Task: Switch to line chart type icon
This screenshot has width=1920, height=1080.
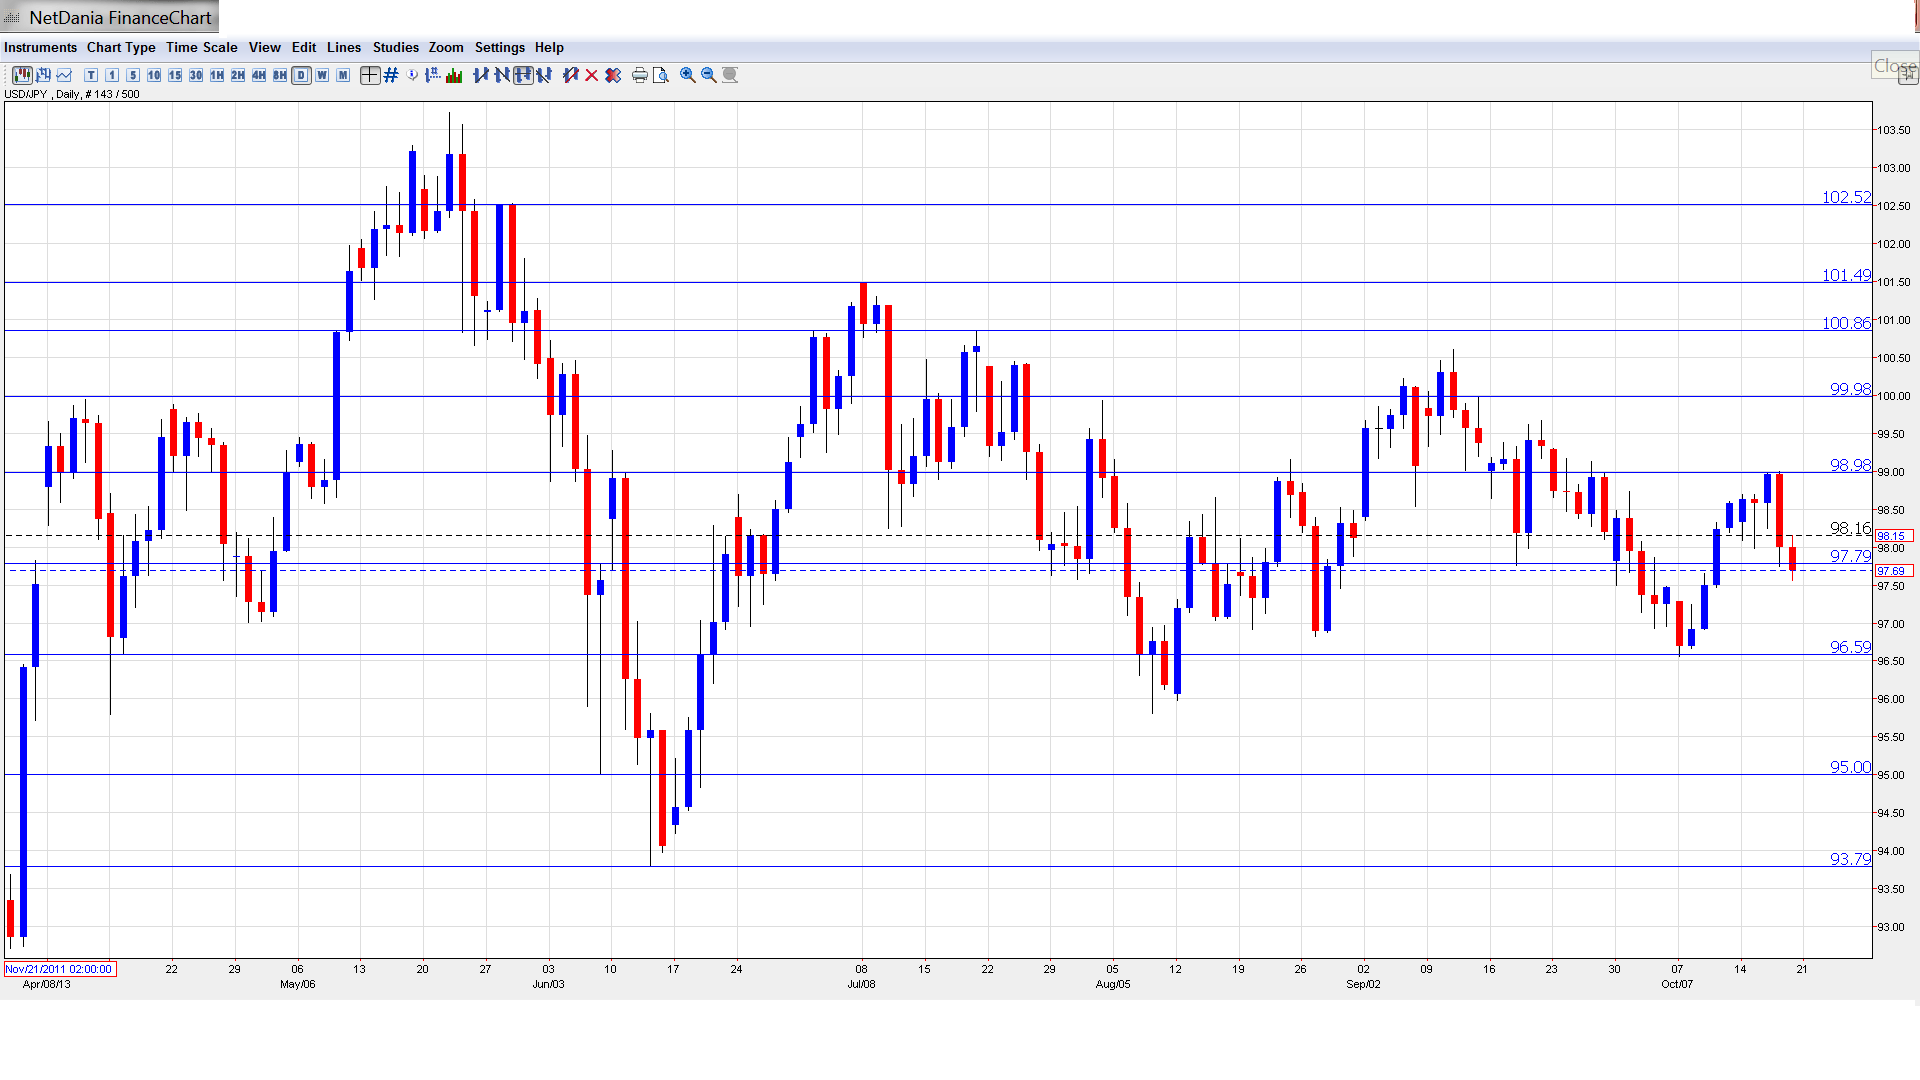Action: coord(64,75)
